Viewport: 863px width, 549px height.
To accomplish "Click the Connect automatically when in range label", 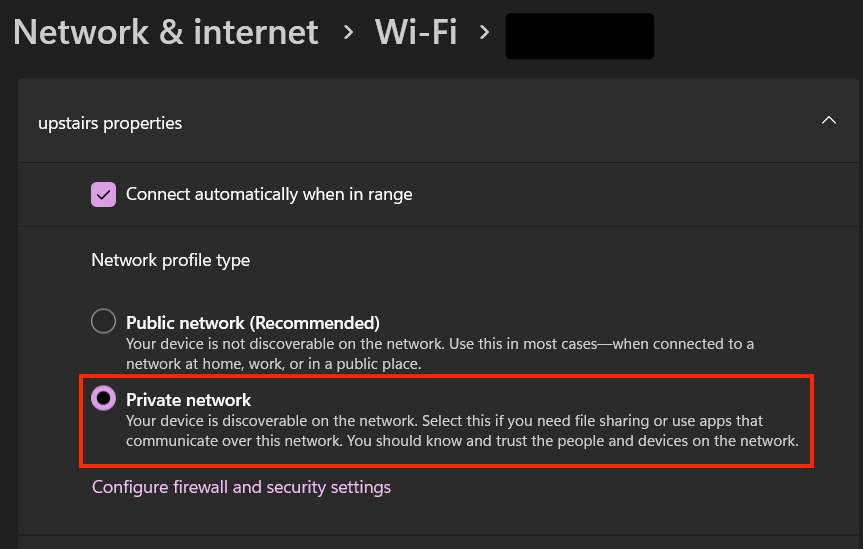I will 269,194.
